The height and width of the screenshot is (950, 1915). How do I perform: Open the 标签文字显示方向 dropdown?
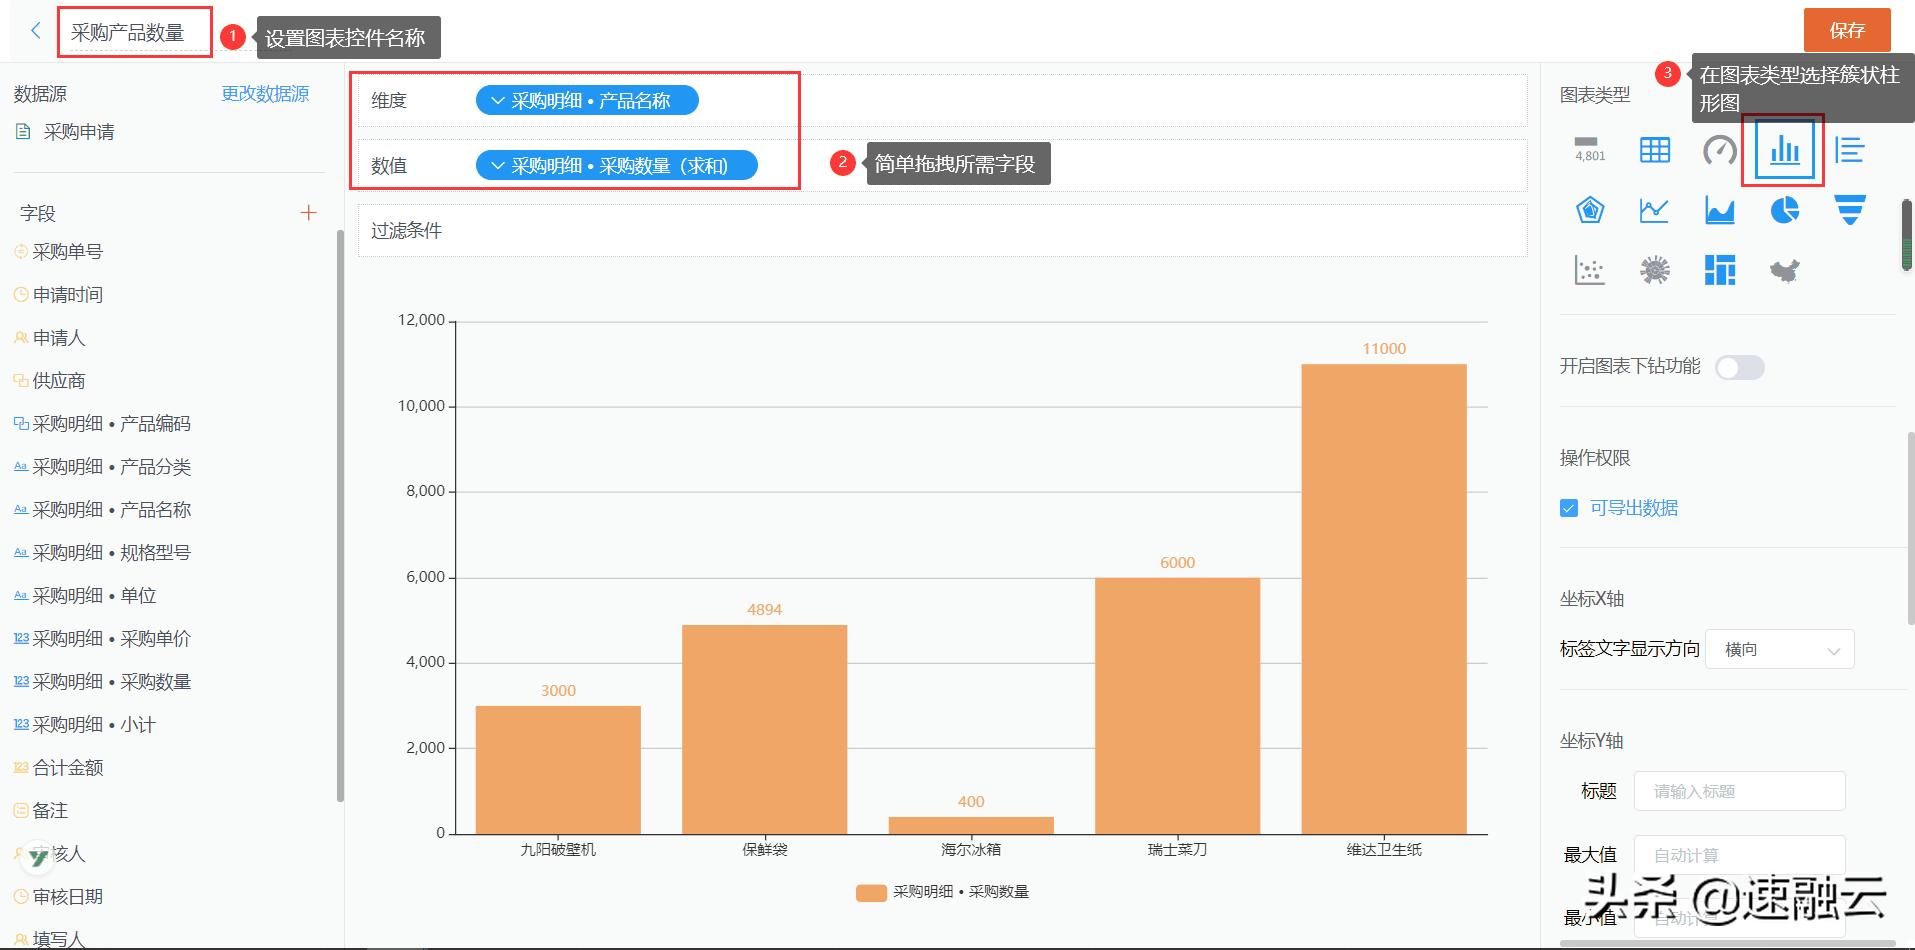click(1779, 649)
